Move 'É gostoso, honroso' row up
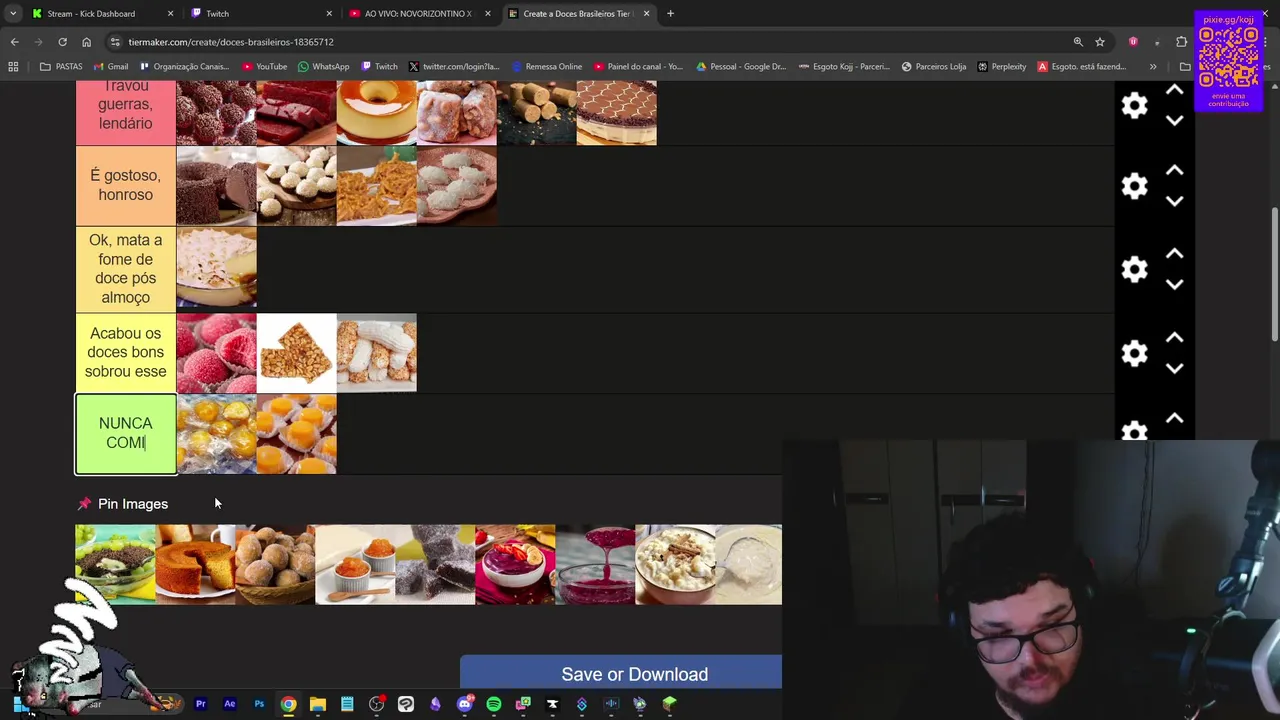Screen dimensions: 1280x720 1175,171
